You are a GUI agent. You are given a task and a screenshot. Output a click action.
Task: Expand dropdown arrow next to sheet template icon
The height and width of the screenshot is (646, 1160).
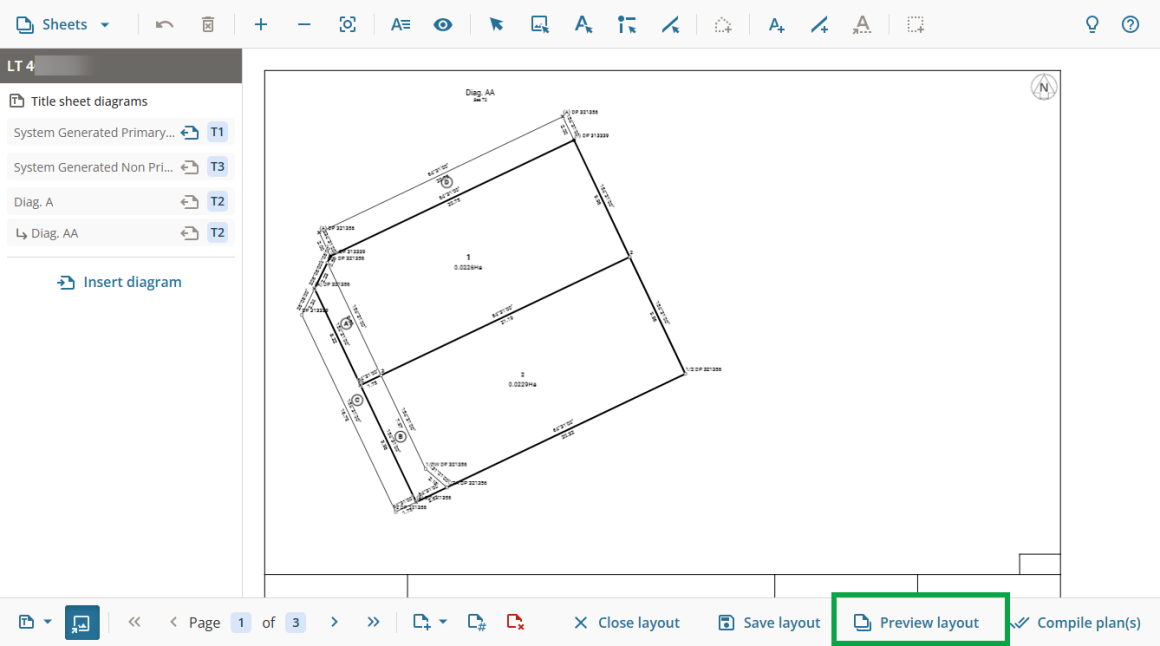click(x=47, y=622)
